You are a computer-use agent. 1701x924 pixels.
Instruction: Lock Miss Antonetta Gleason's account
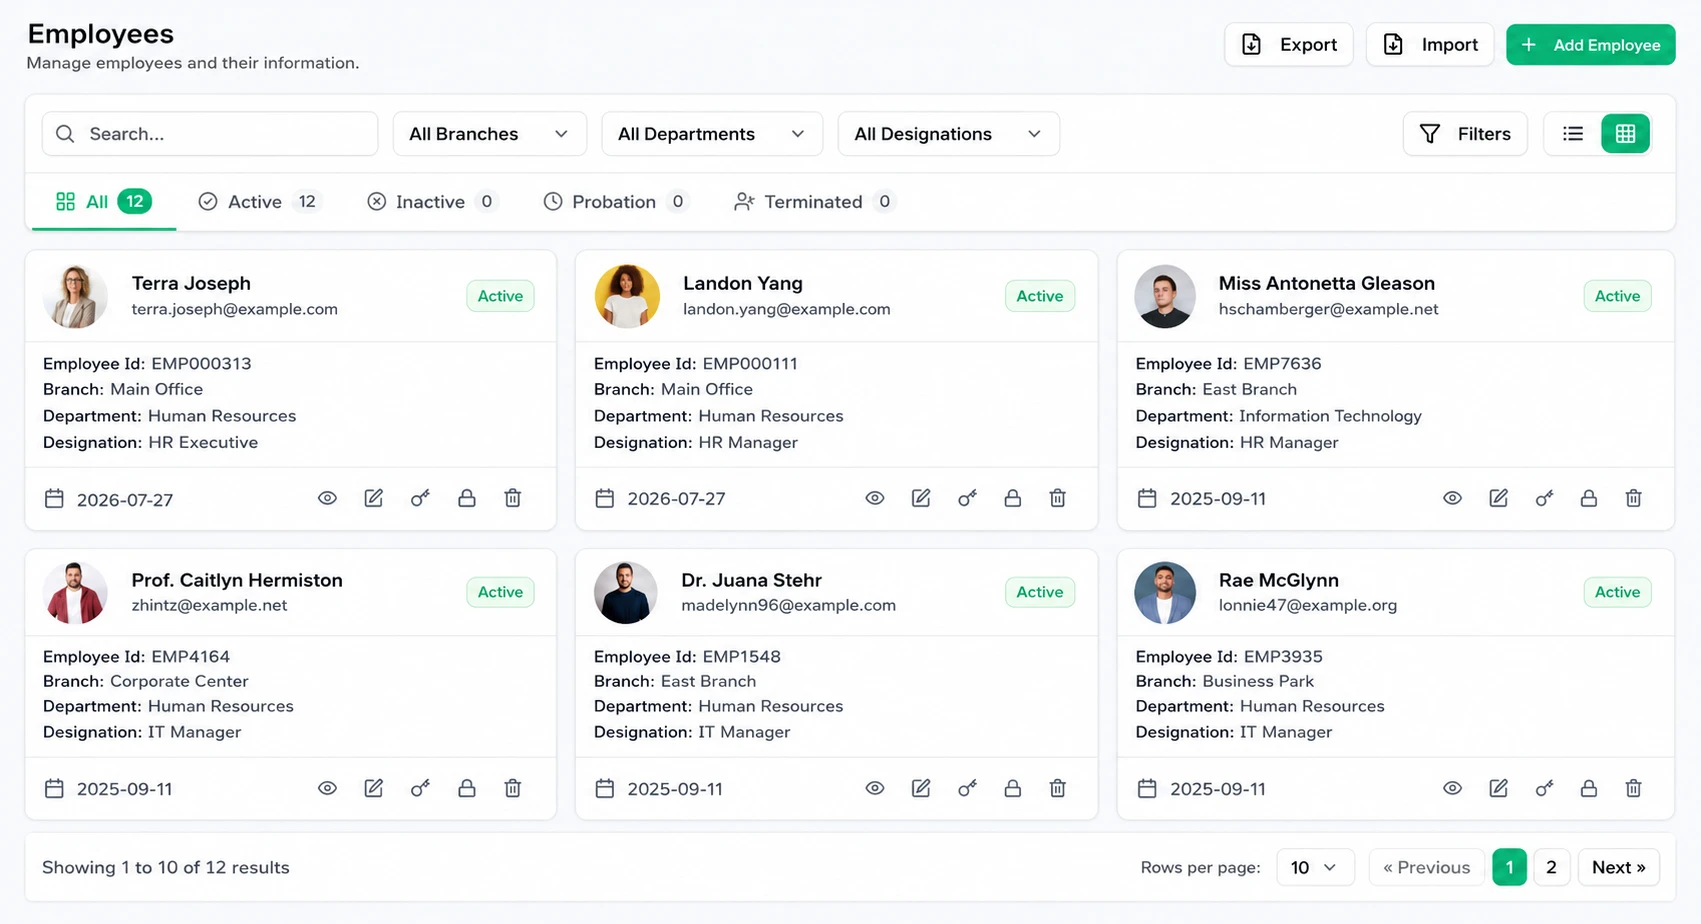coord(1589,498)
